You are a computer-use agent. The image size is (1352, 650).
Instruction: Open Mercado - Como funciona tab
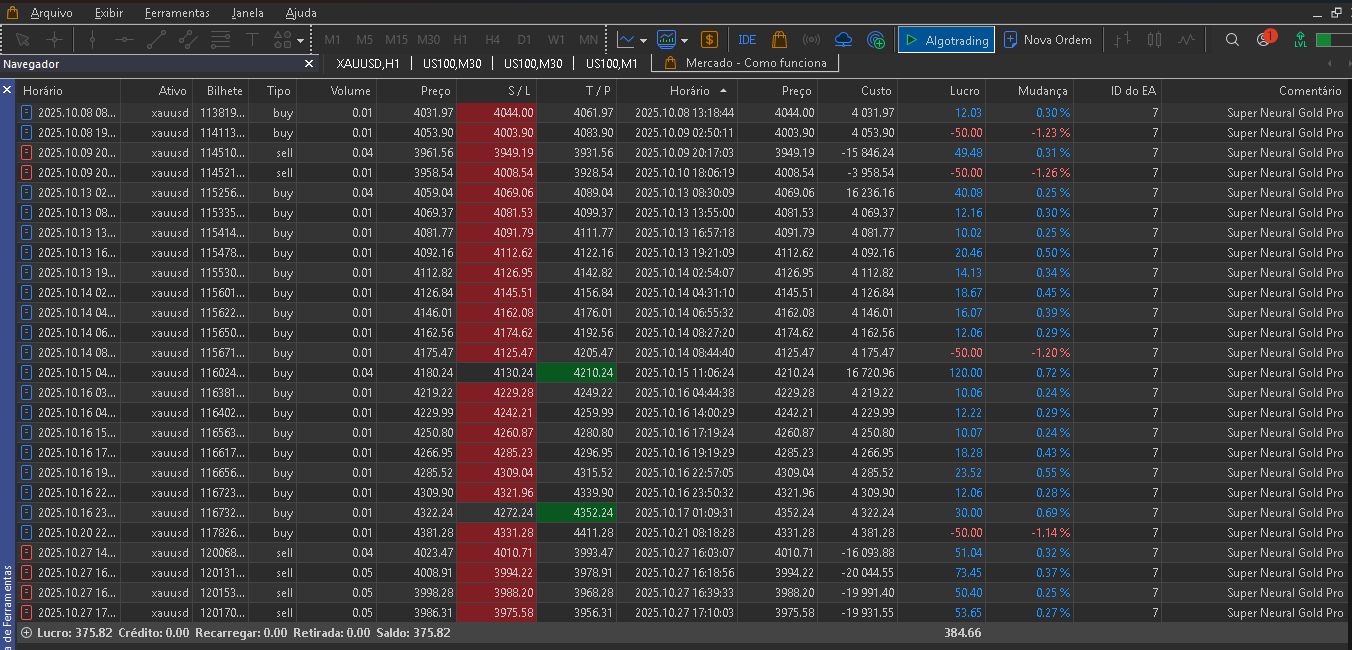[x=745, y=63]
